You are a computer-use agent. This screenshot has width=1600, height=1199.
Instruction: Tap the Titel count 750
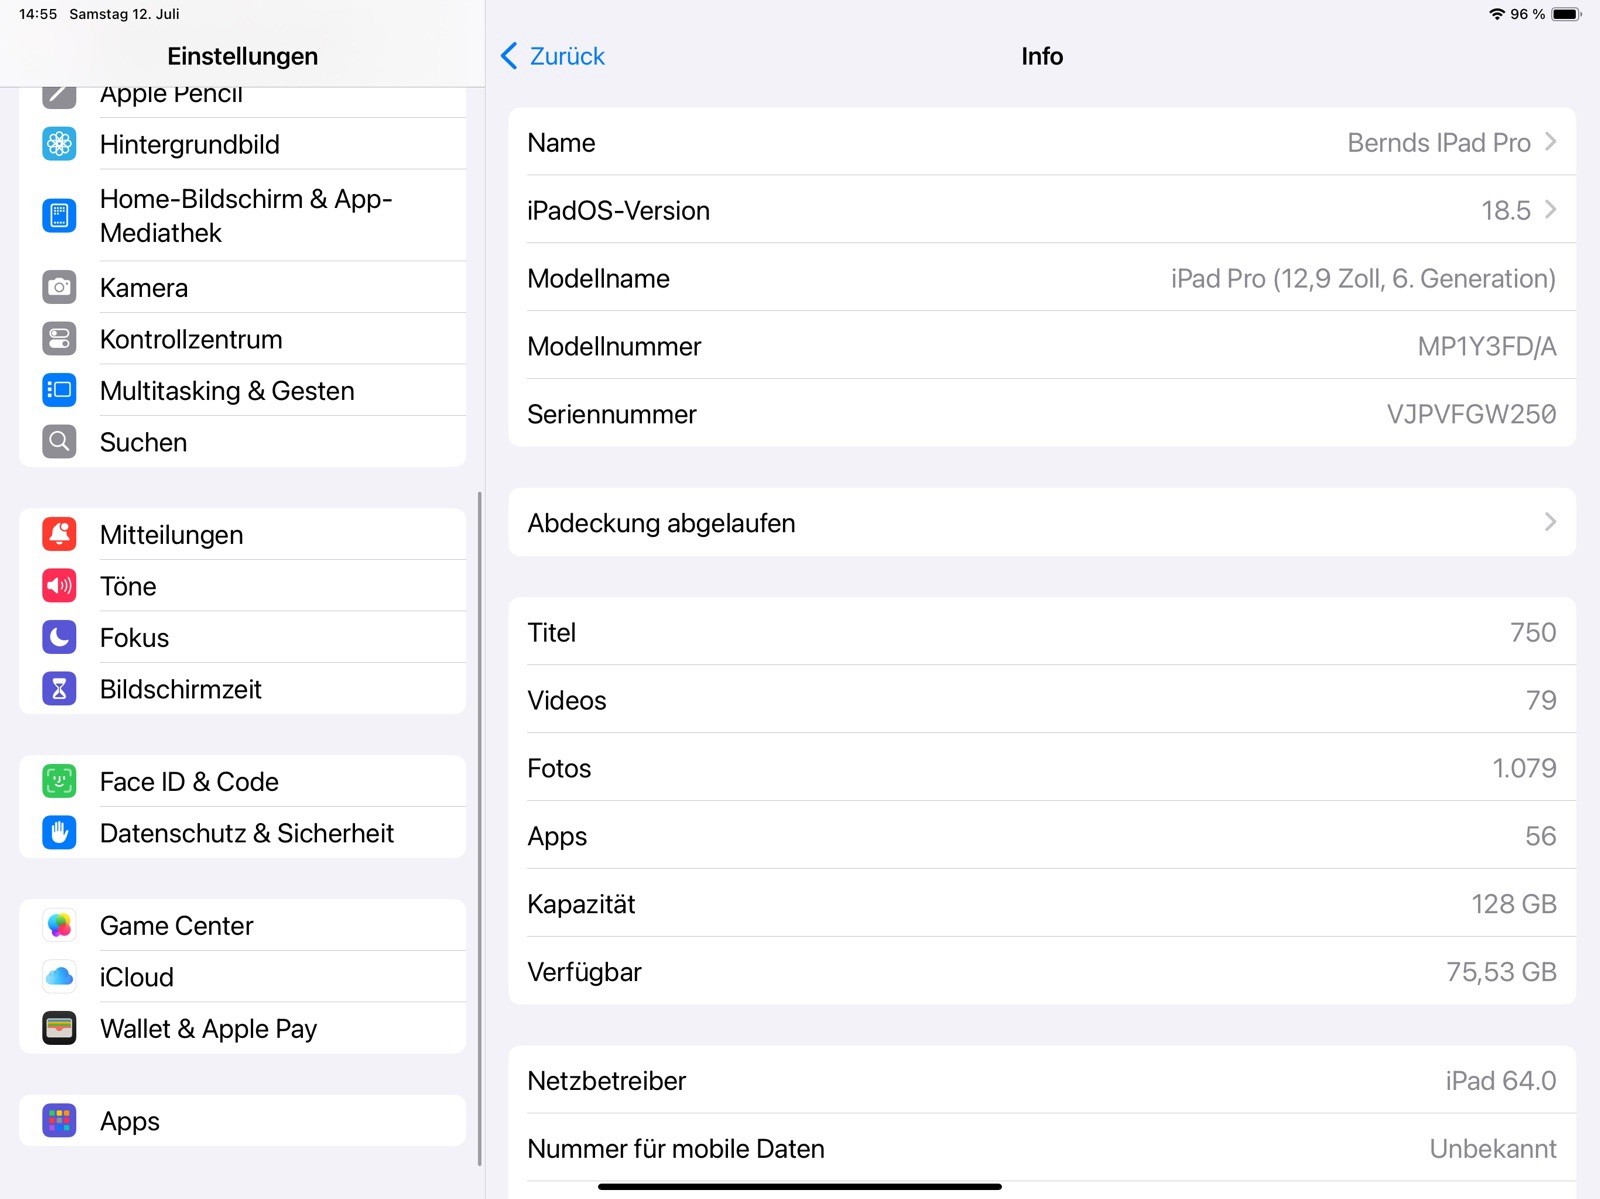1533,633
